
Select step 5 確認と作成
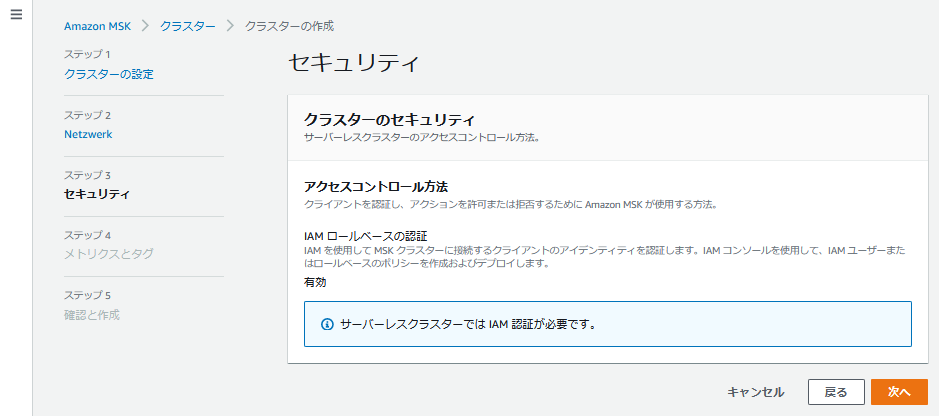click(92, 314)
